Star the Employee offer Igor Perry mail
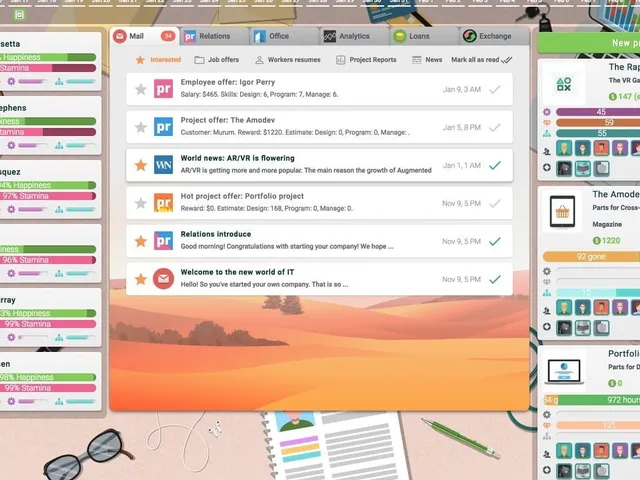Image resolution: width=640 pixels, height=480 pixels. click(x=141, y=89)
